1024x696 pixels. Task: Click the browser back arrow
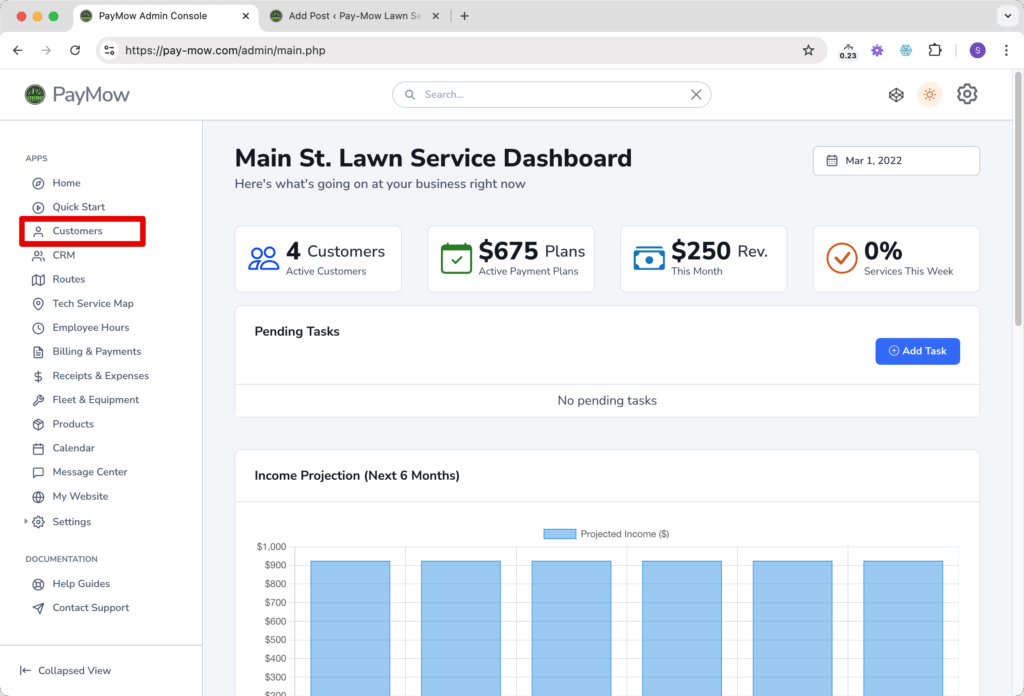(18, 50)
